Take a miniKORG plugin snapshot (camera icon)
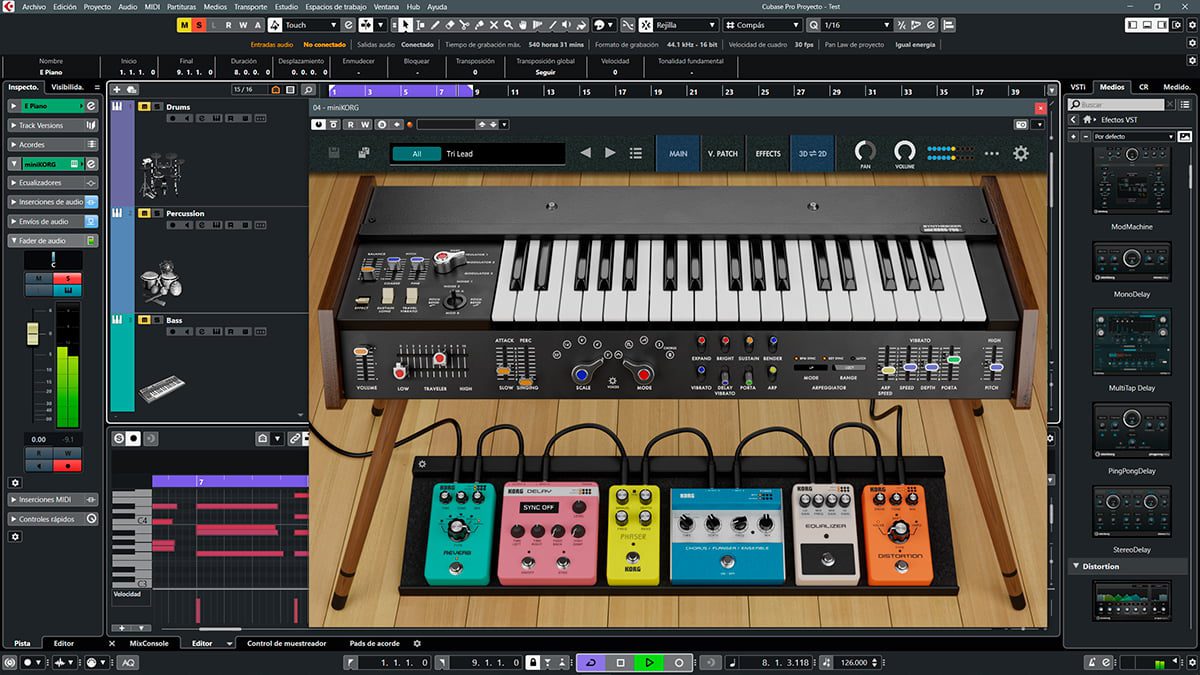1200x675 pixels. (1021, 125)
